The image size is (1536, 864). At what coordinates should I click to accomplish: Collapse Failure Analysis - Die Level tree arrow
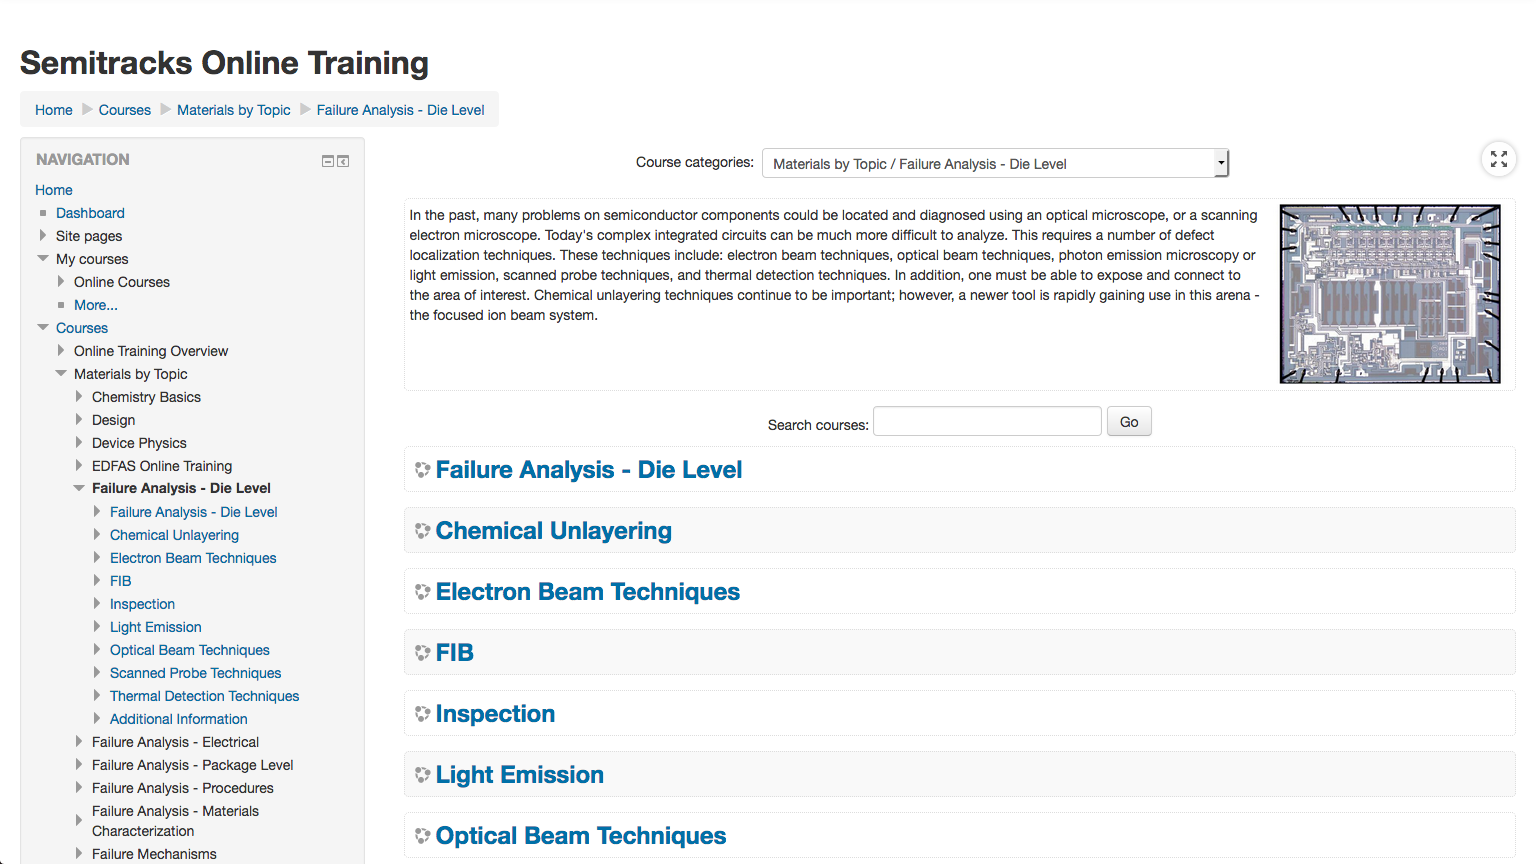coord(79,489)
